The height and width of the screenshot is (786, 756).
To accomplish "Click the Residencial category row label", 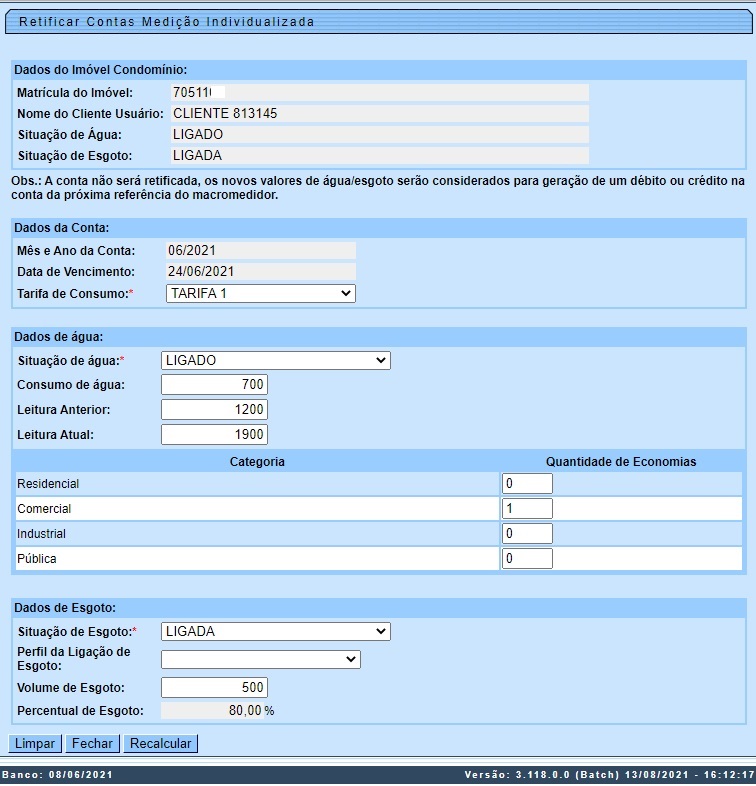I will [48, 484].
